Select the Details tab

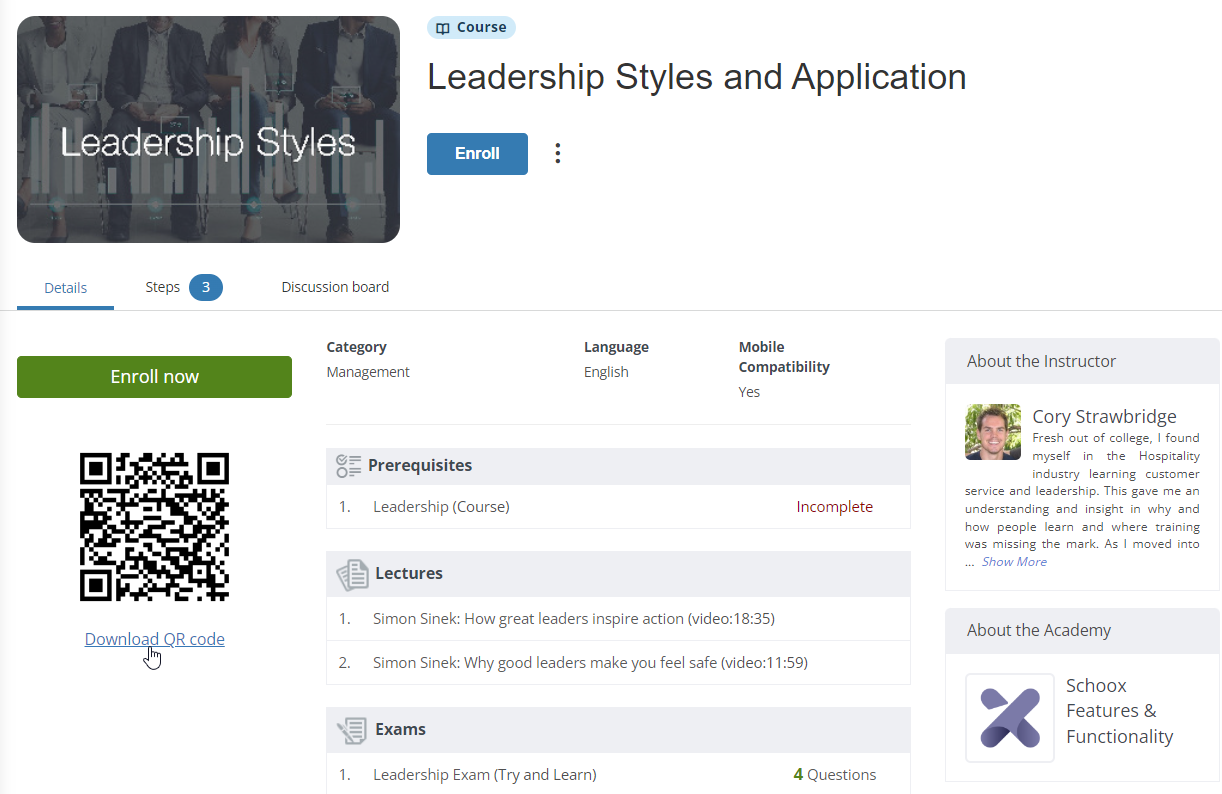pyautogui.click(x=65, y=287)
